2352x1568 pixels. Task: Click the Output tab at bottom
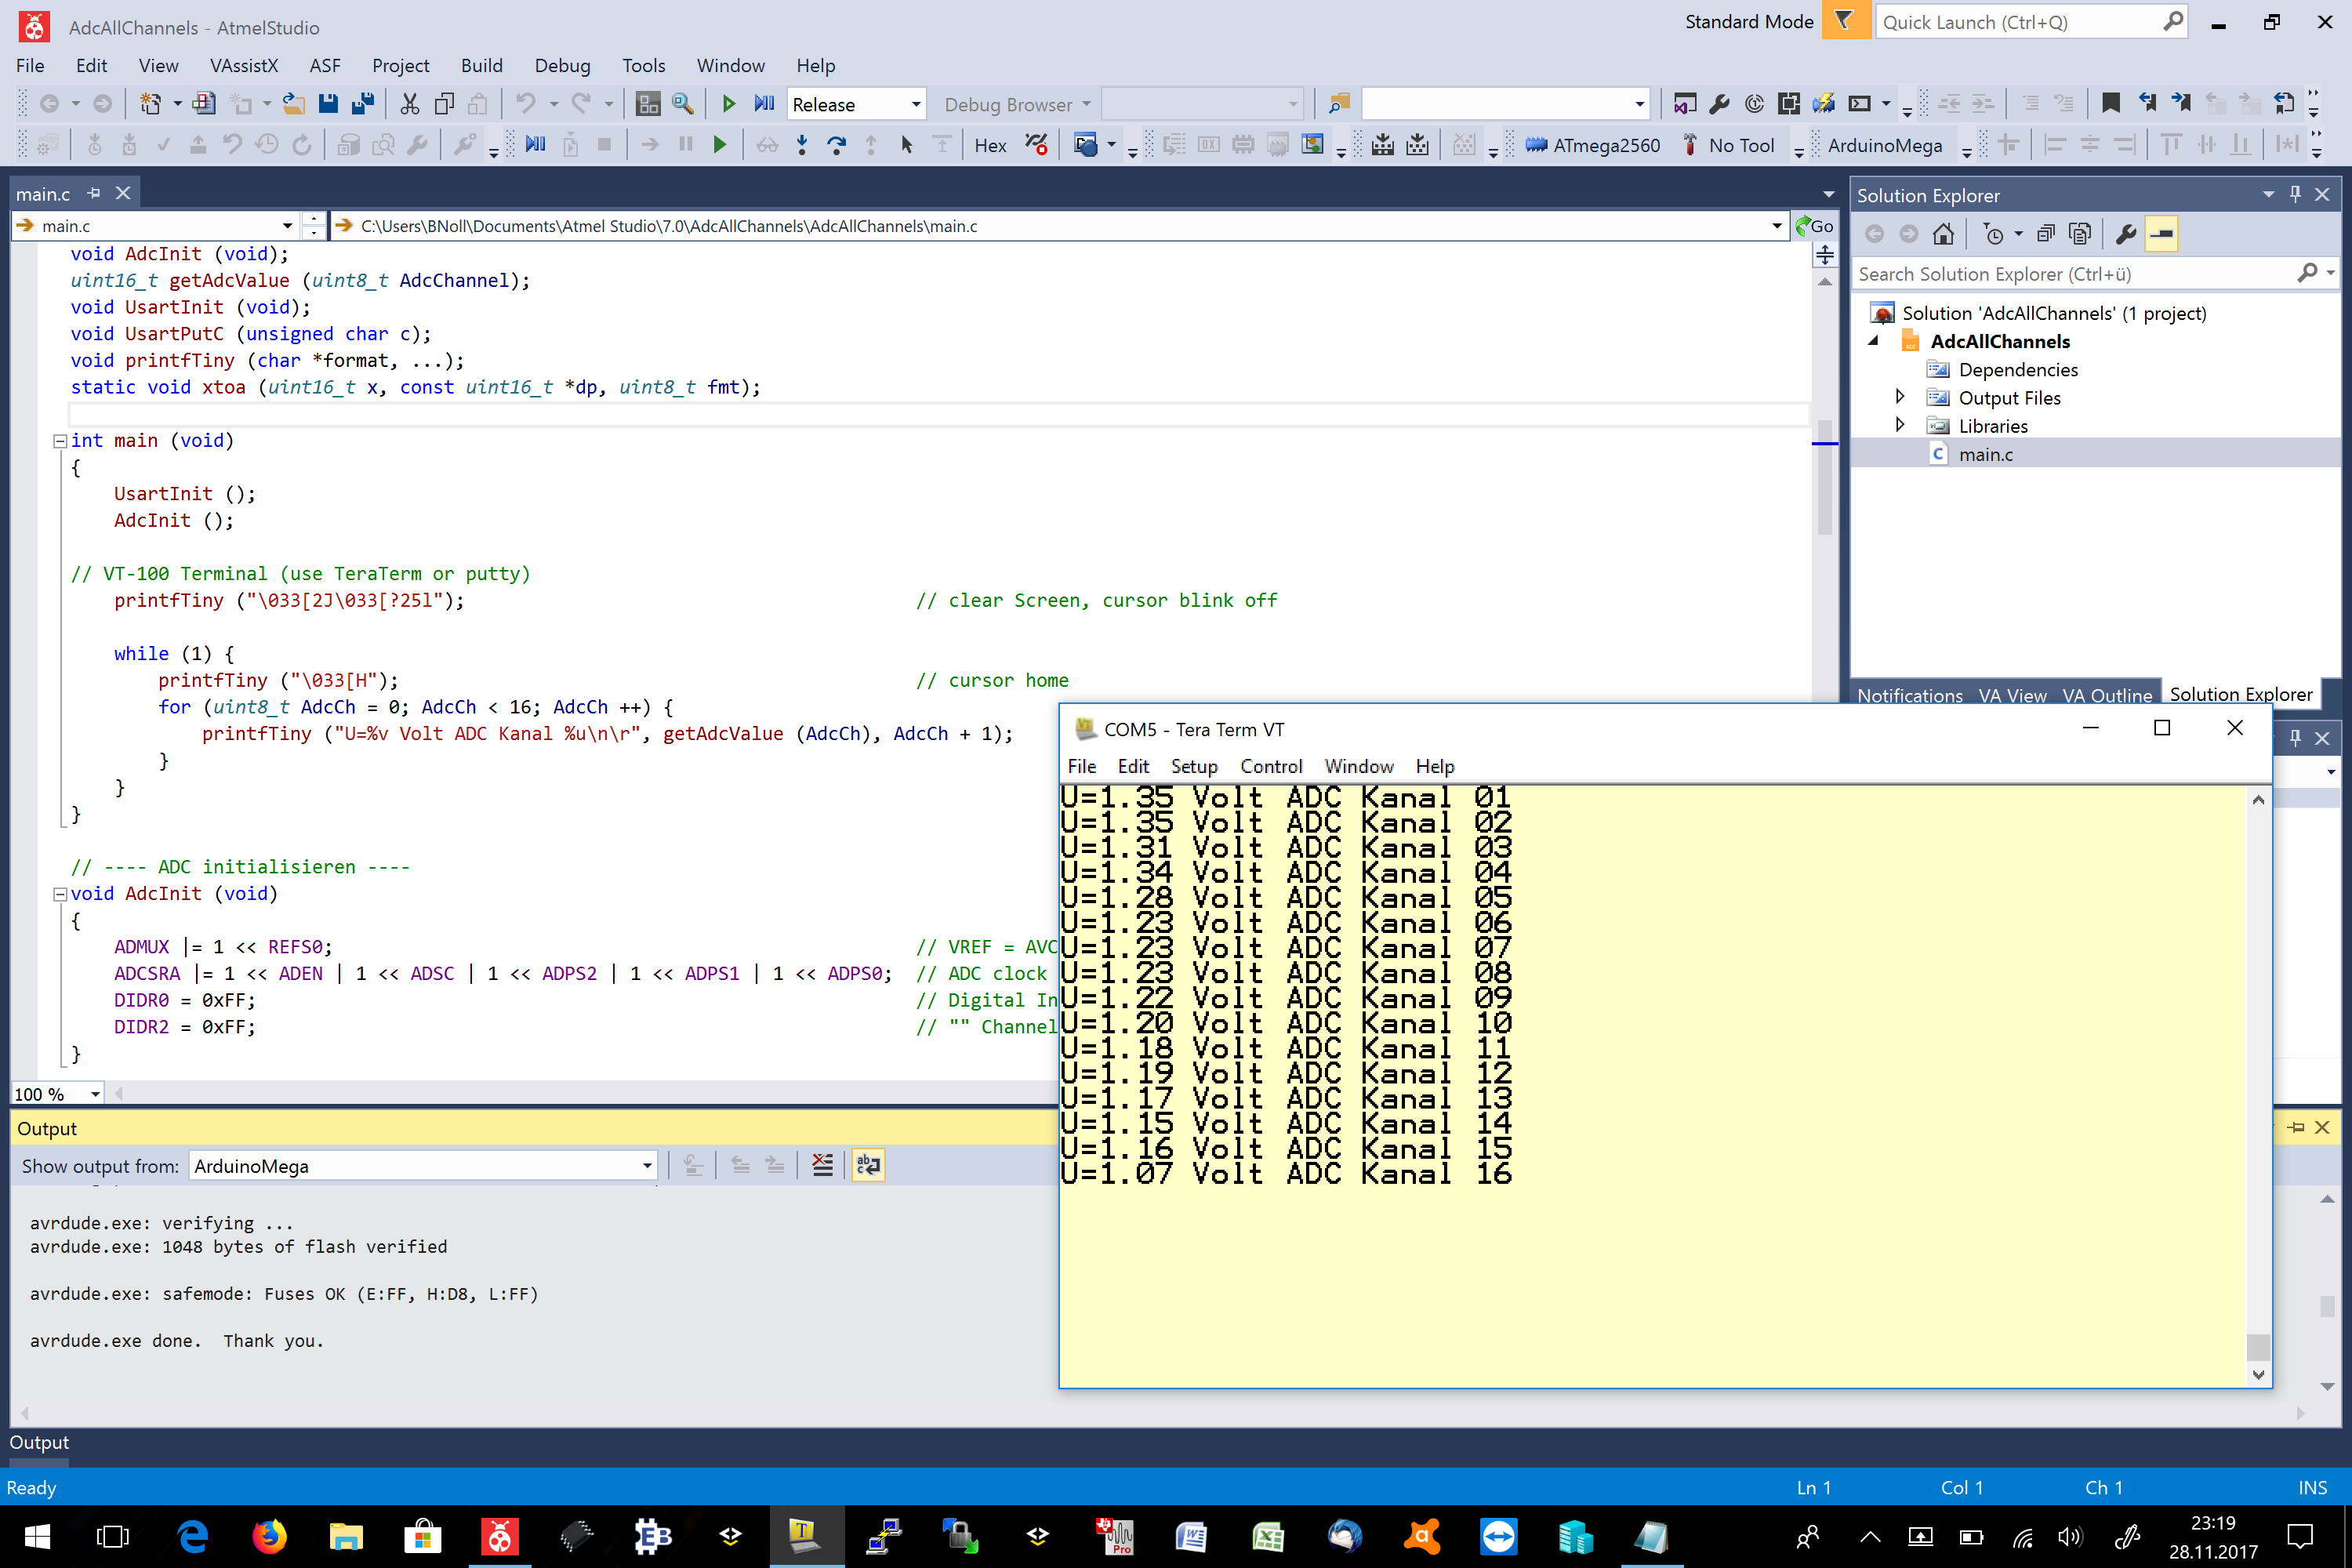click(39, 1442)
